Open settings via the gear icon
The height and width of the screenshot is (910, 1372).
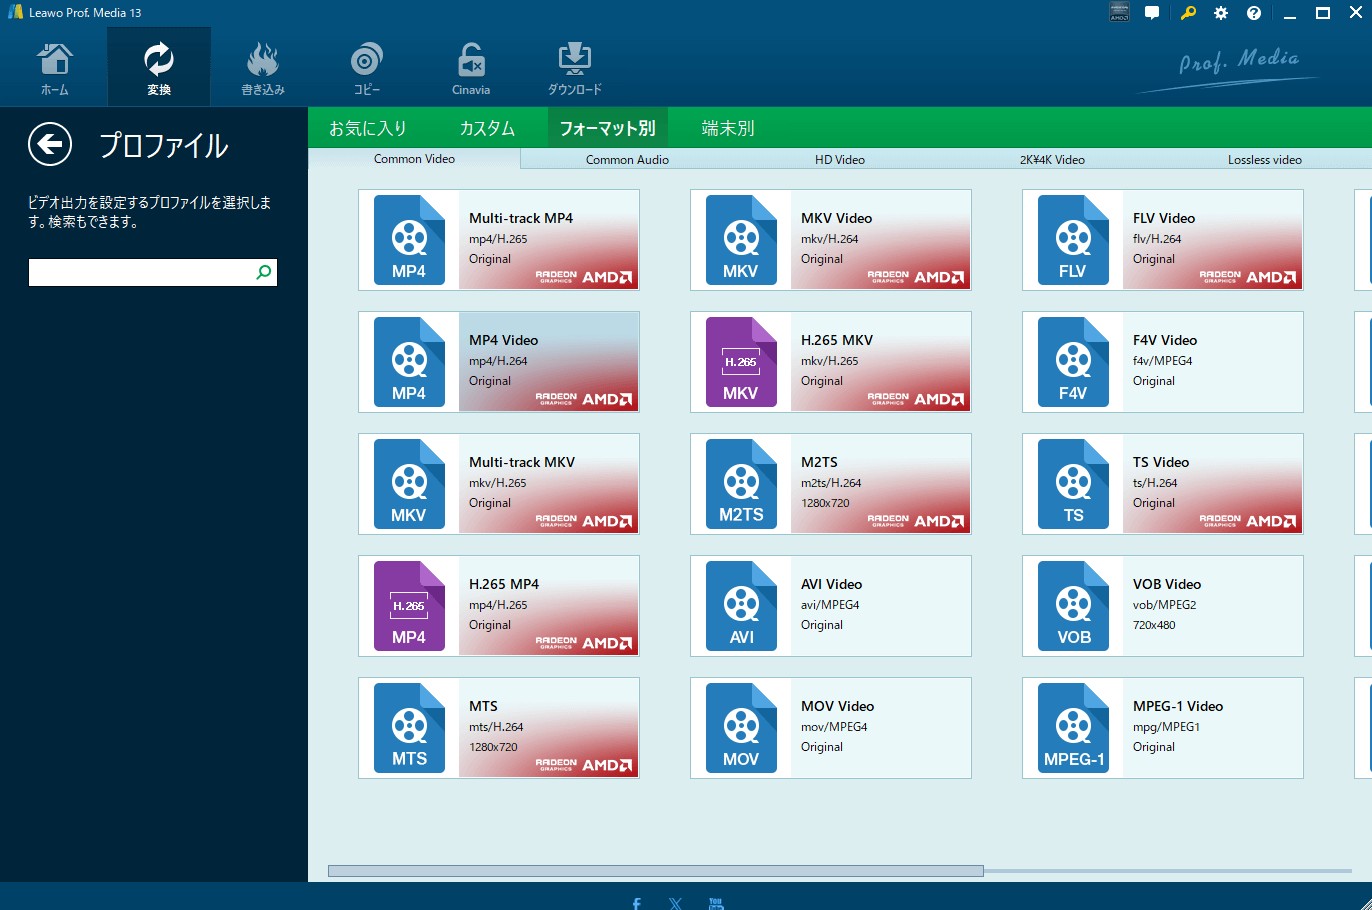pos(1221,13)
